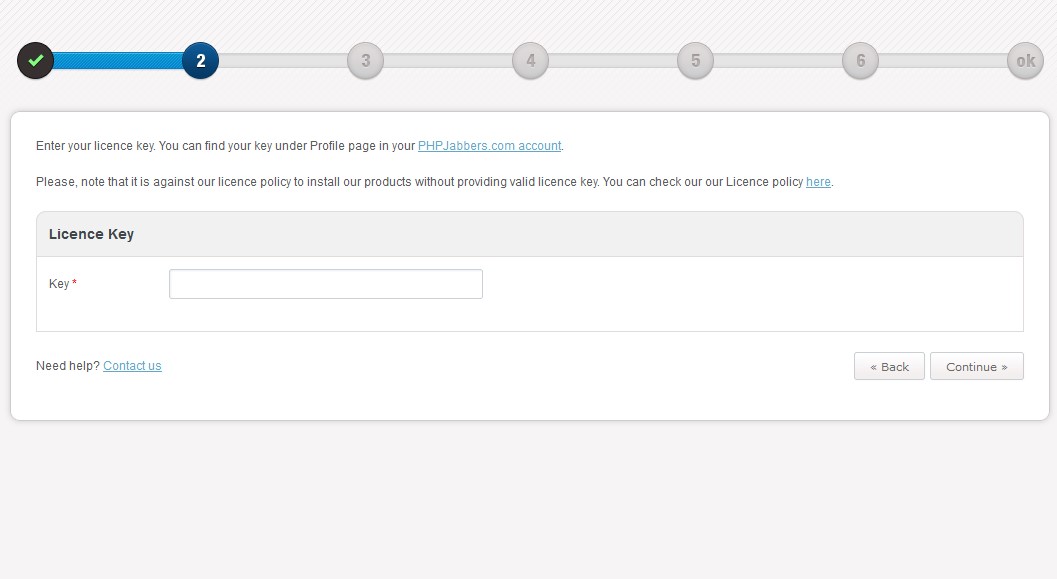Focus the licence Key input field
The width and height of the screenshot is (1057, 579).
point(325,284)
